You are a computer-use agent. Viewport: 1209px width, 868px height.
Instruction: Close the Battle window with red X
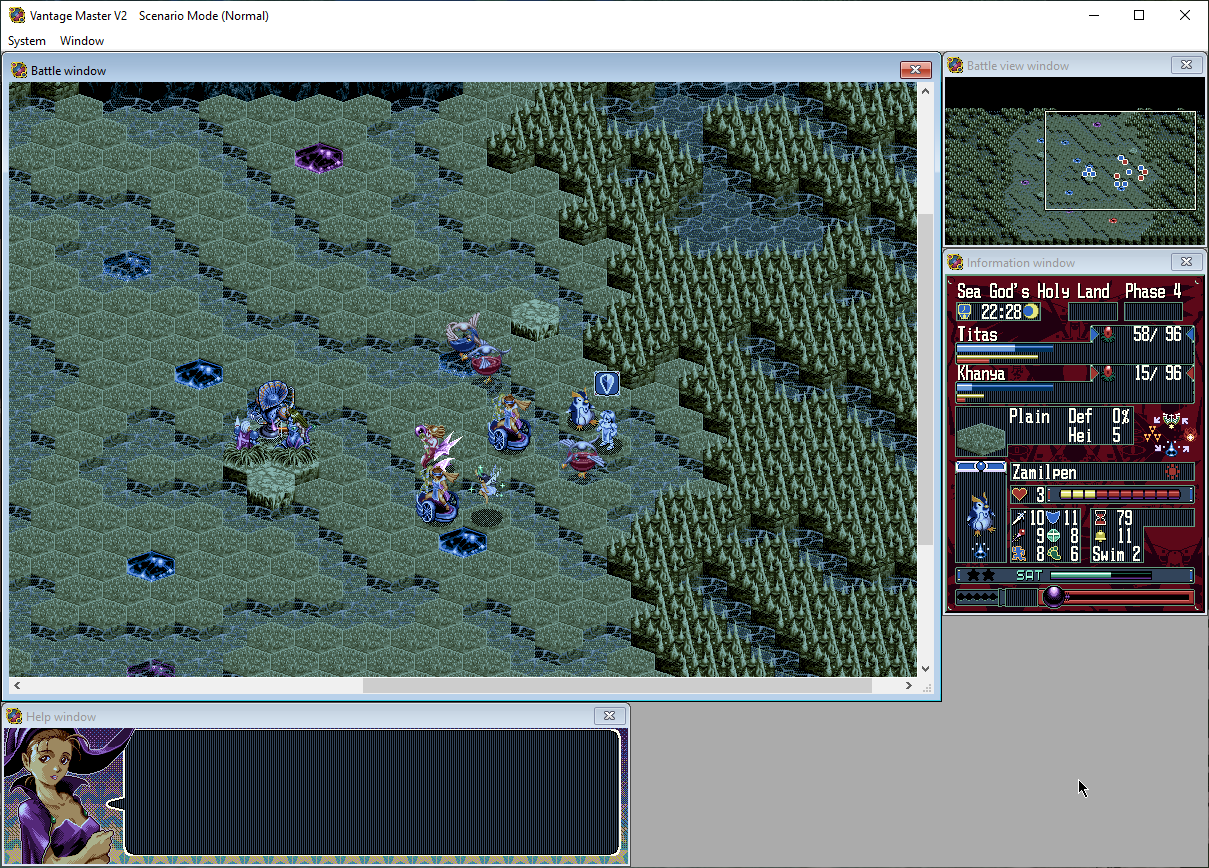tap(915, 69)
